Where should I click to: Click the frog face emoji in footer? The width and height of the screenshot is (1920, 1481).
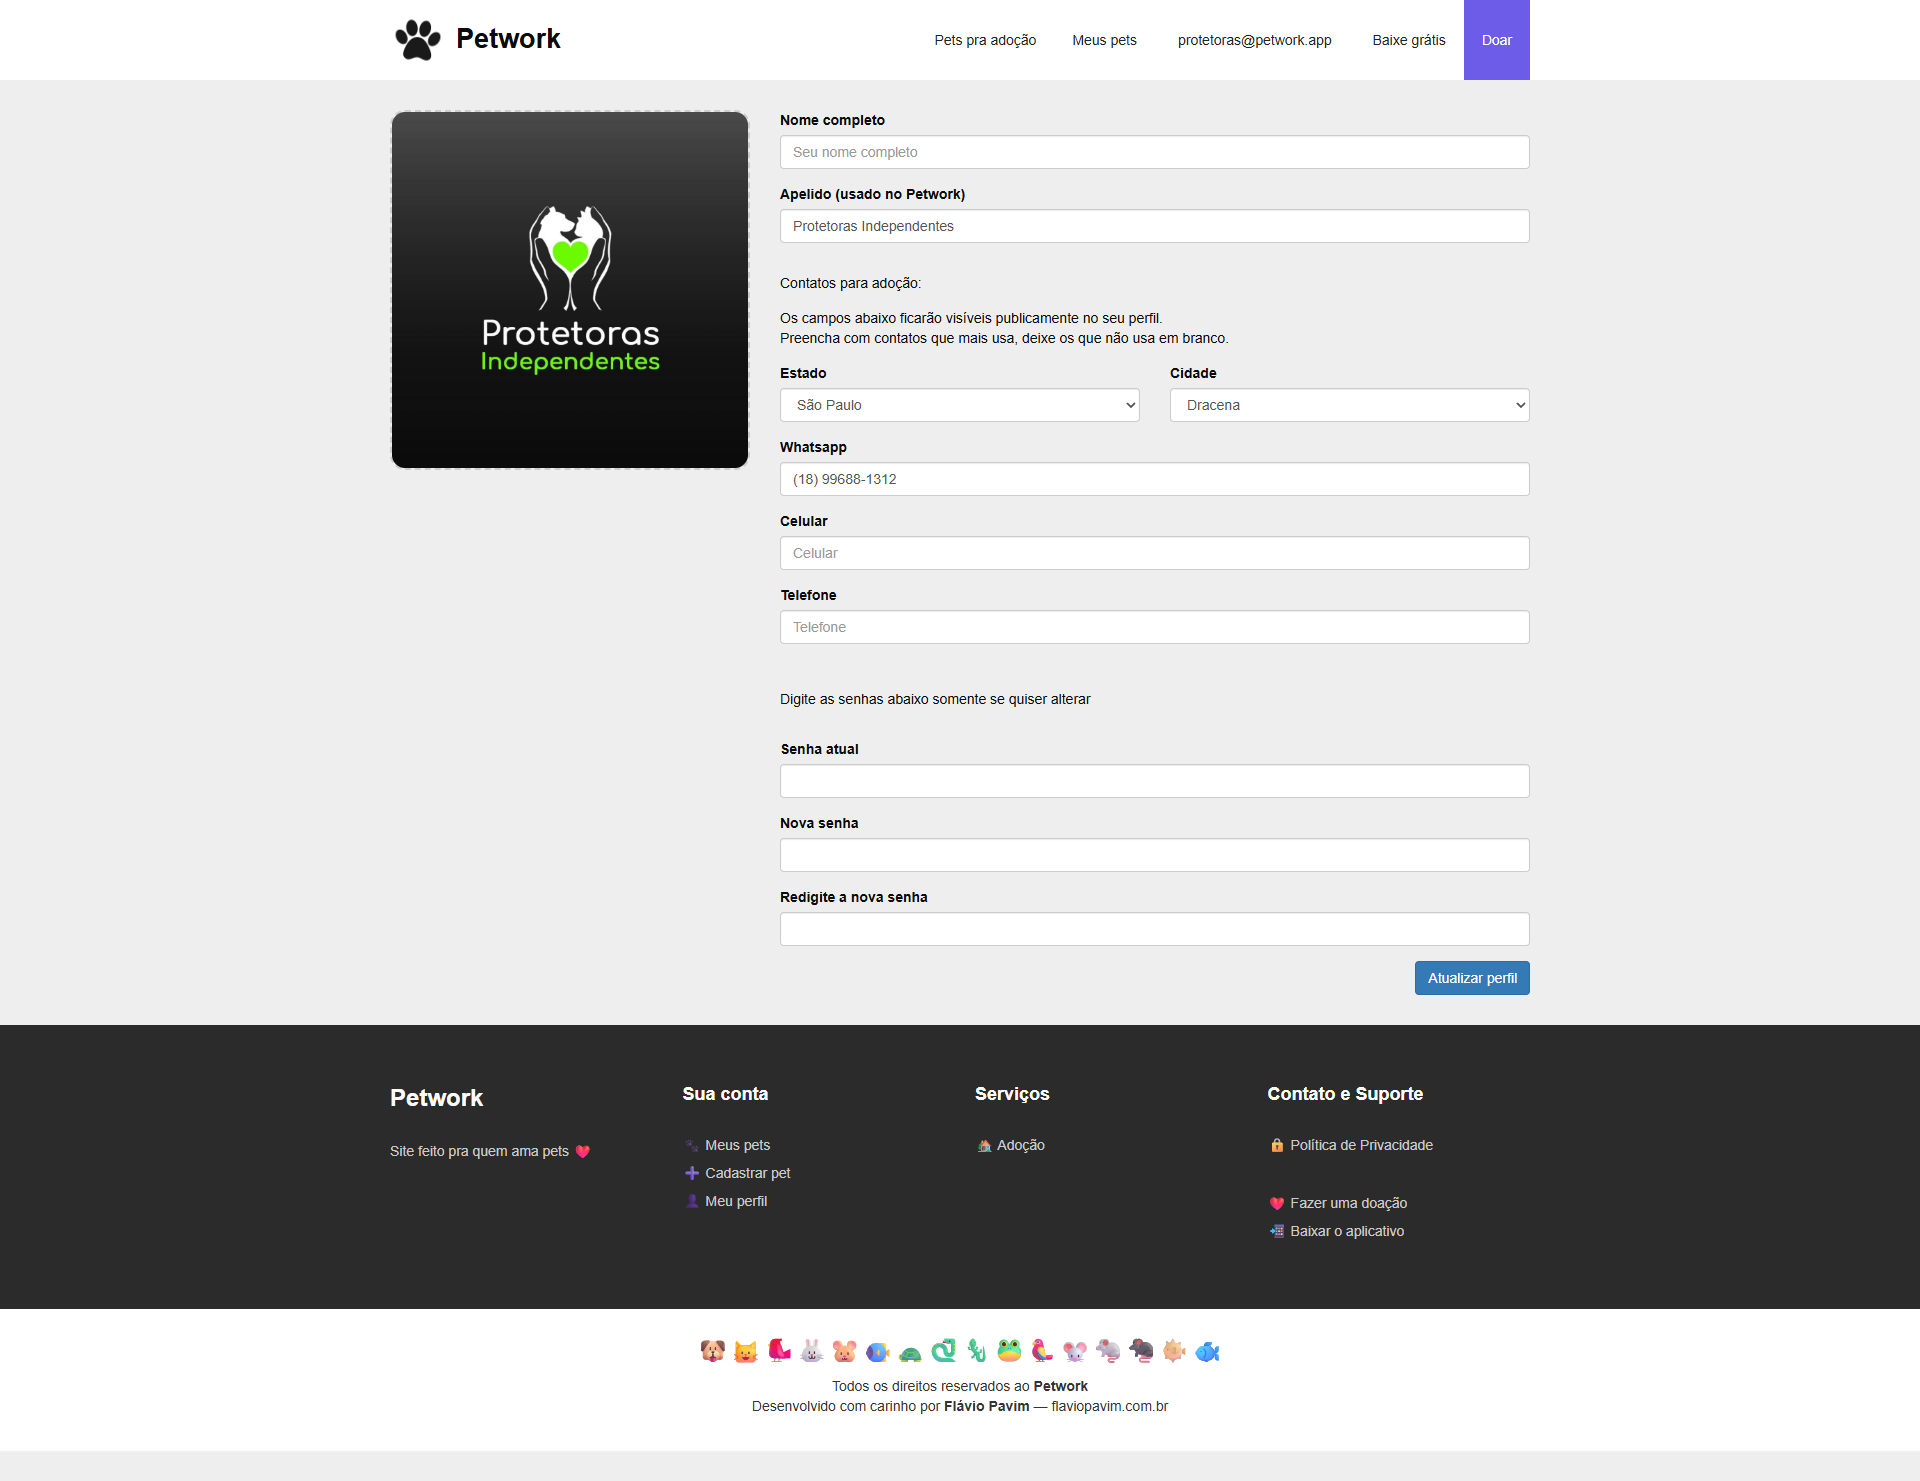tap(1010, 1352)
